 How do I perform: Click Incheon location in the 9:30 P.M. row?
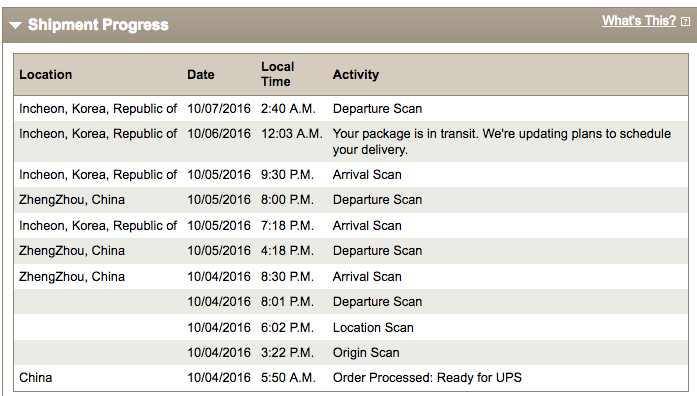(98, 175)
